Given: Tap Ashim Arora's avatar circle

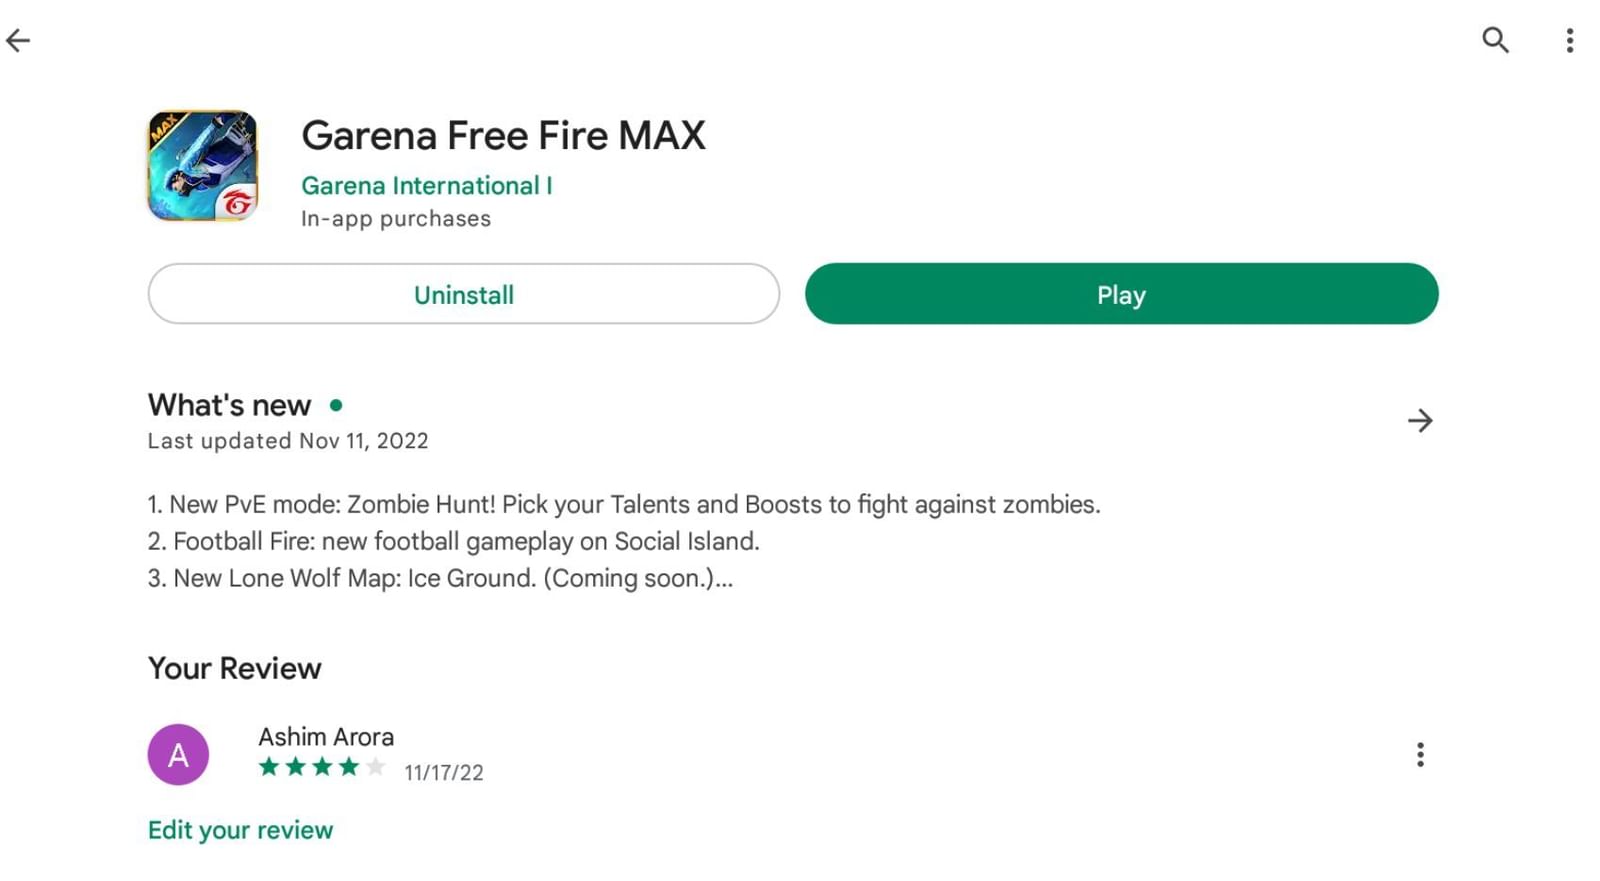Looking at the screenshot, I should pyautogui.click(x=178, y=754).
